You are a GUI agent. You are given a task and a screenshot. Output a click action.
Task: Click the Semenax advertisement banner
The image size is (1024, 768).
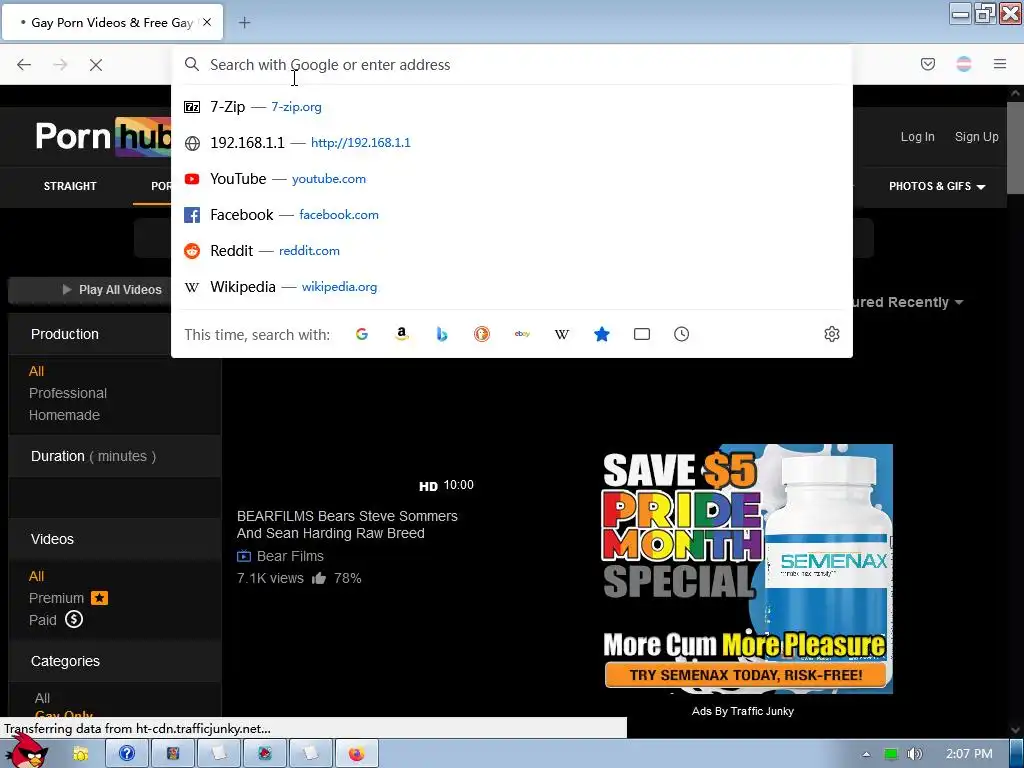[747, 569]
